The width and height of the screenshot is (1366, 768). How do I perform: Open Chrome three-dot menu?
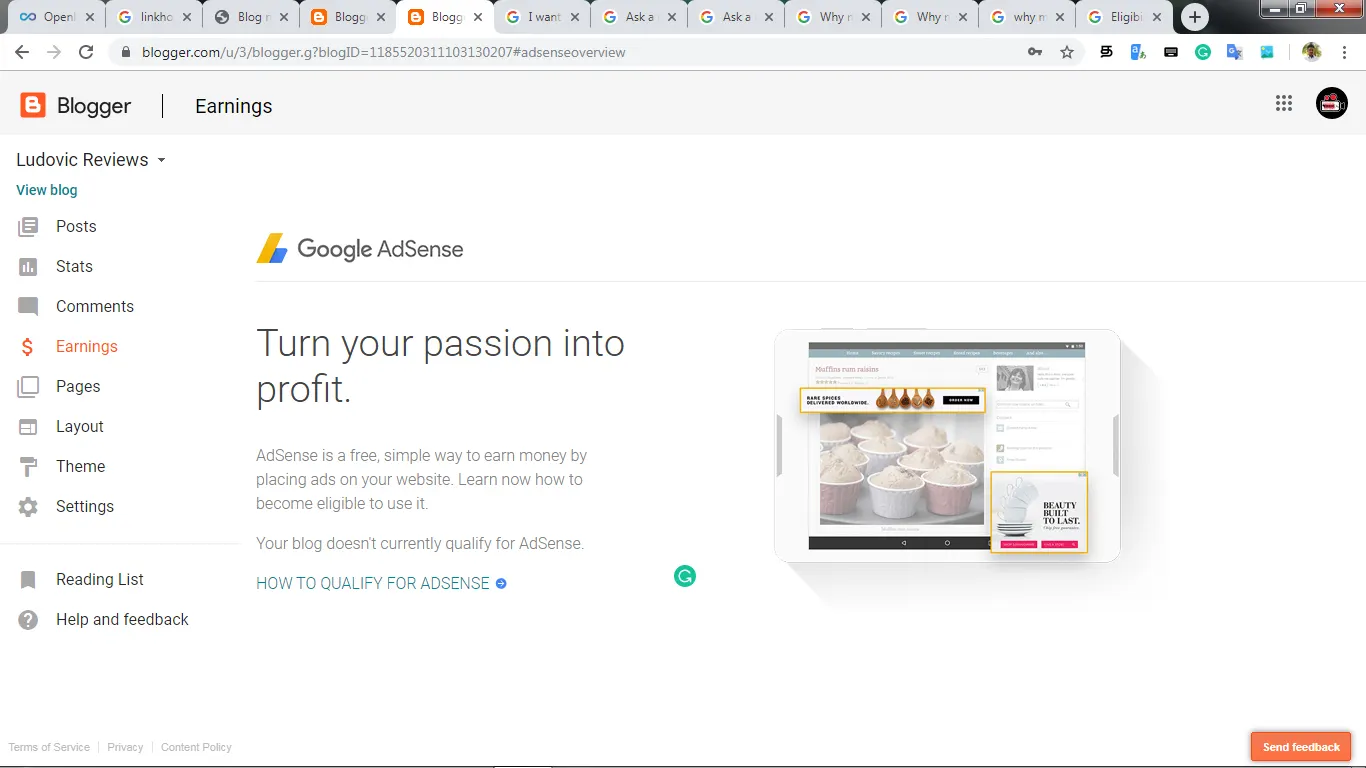tap(1345, 52)
